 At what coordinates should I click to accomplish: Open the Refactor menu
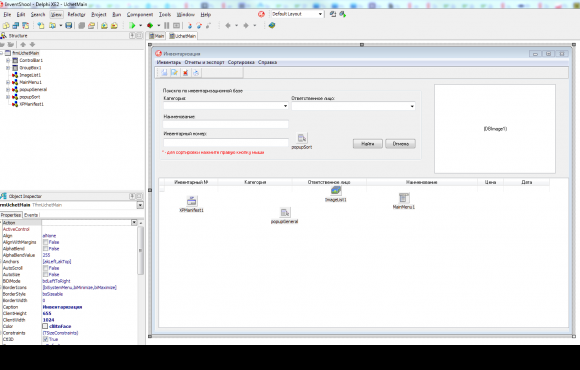76,14
